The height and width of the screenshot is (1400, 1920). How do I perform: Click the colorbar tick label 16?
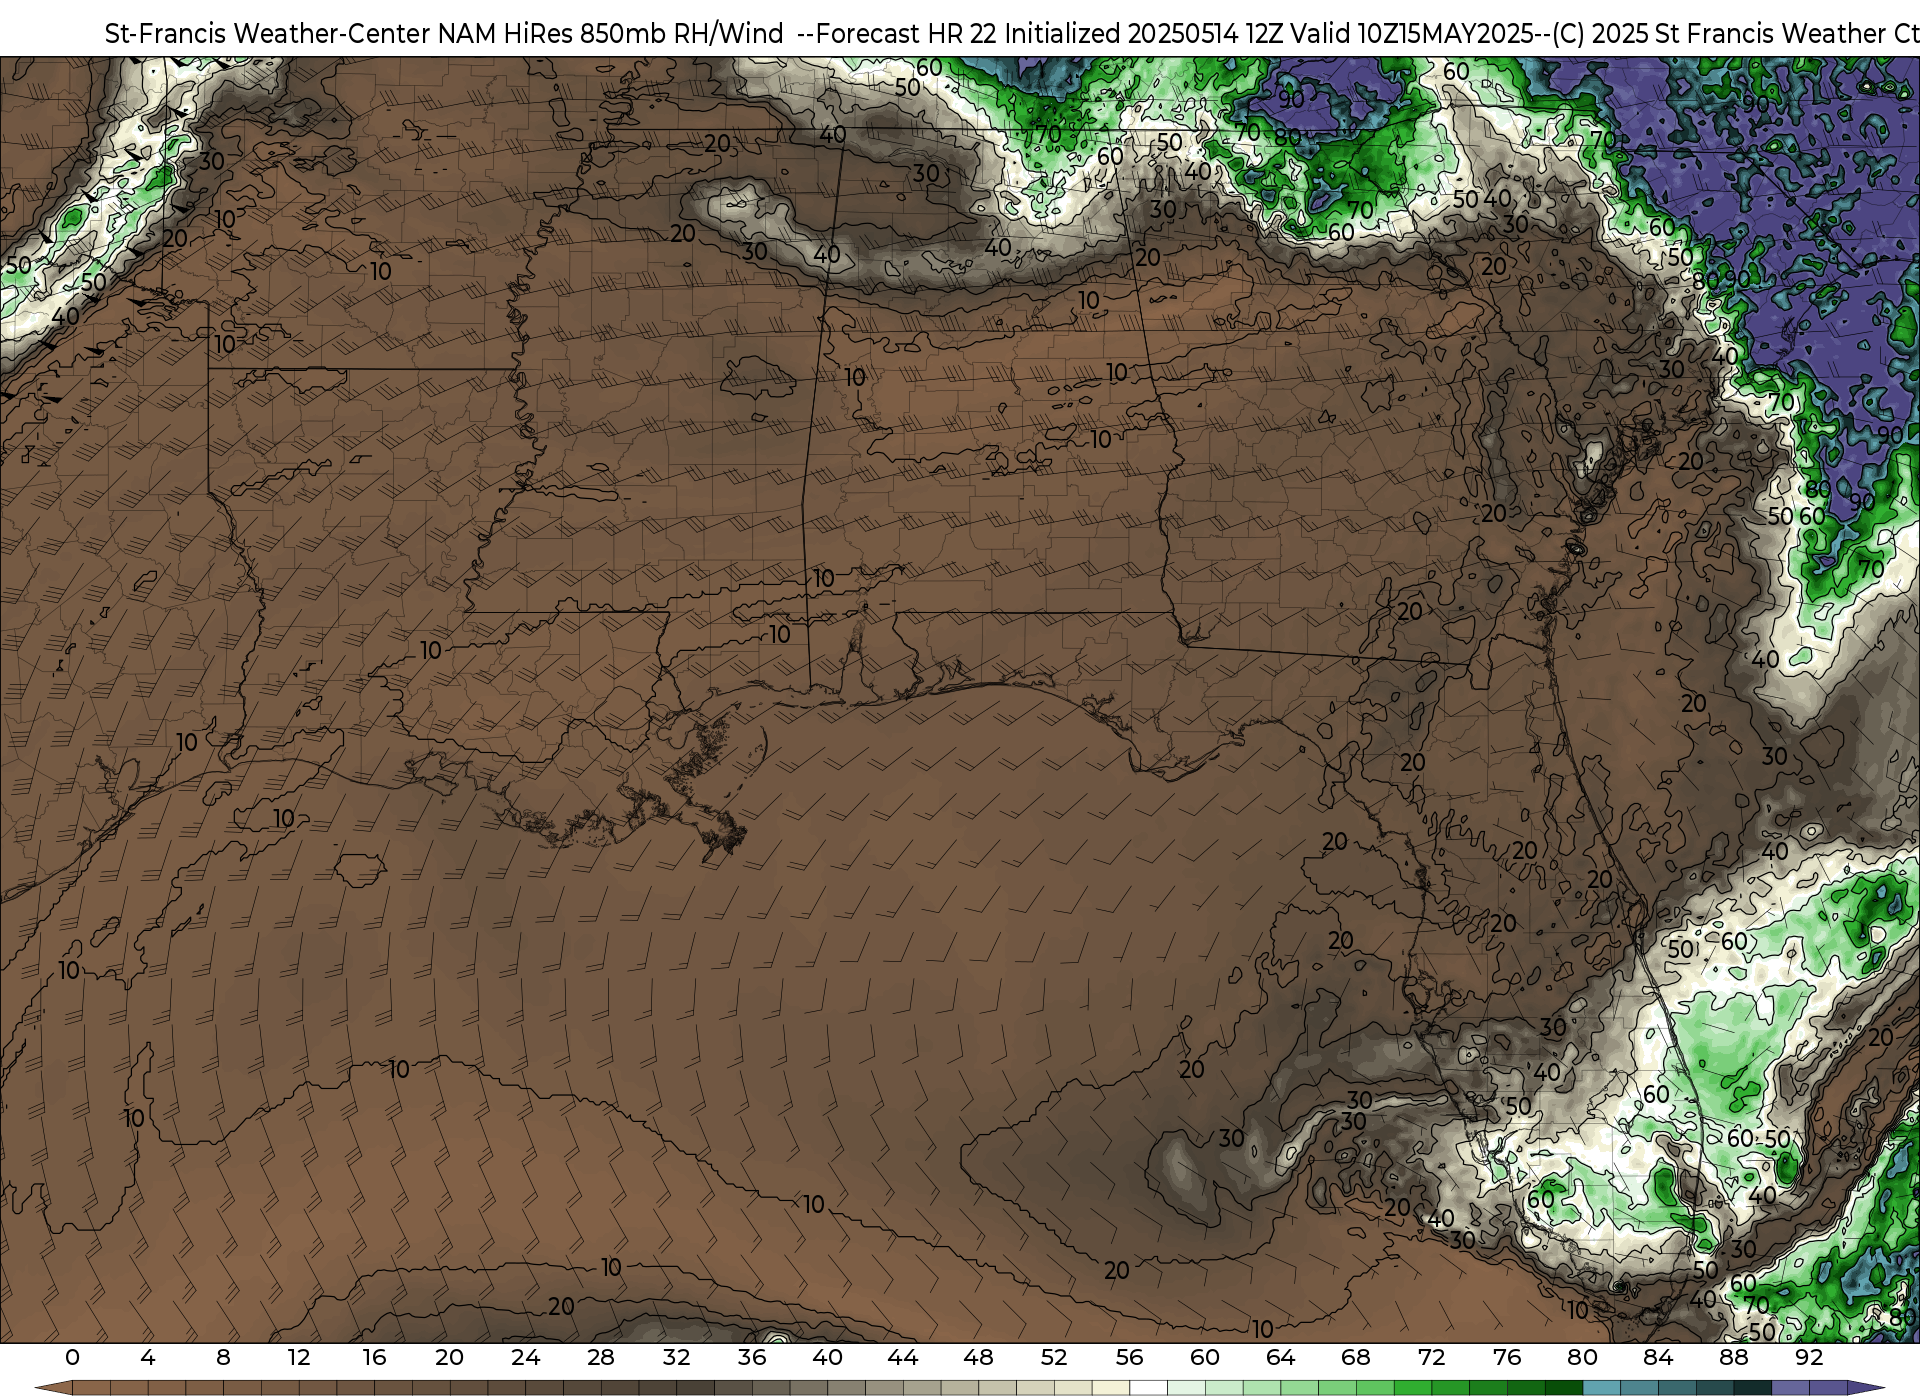(x=374, y=1357)
